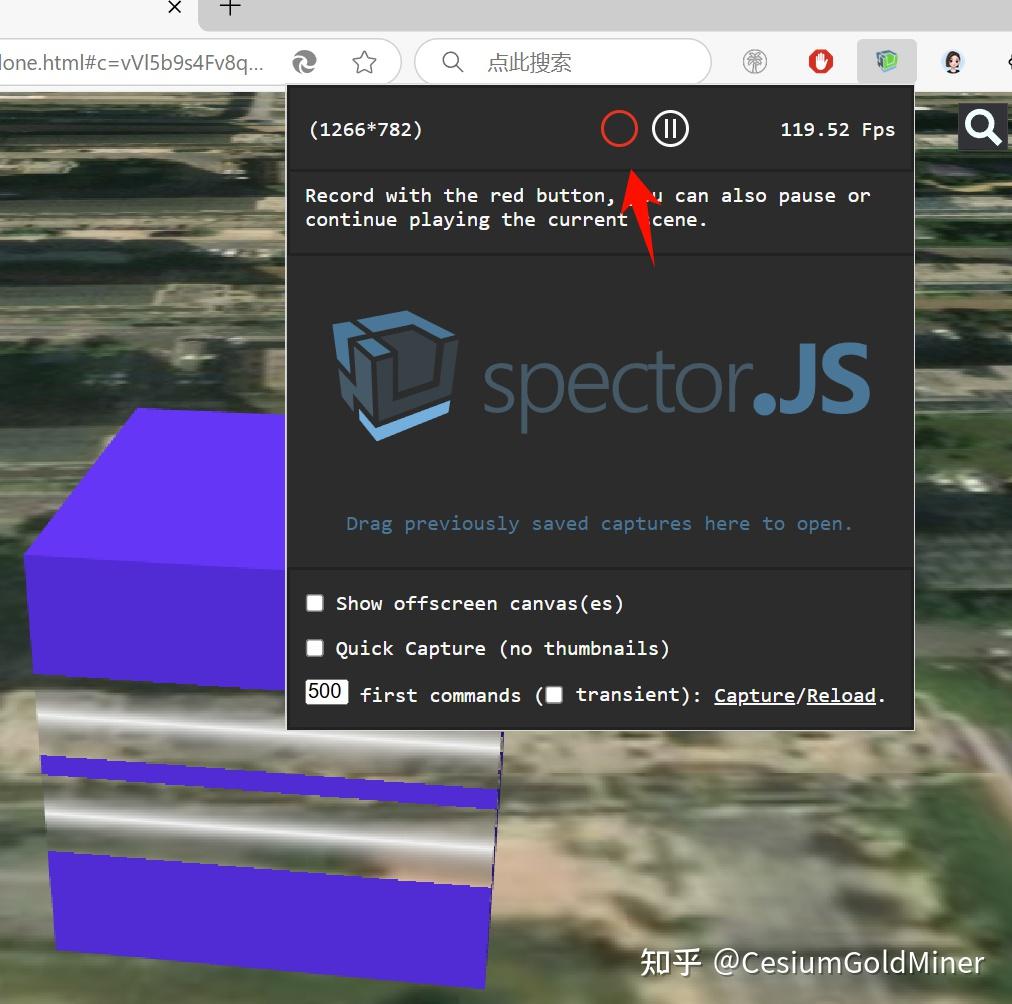Click the 119.52 Fps counter display

click(x=837, y=128)
